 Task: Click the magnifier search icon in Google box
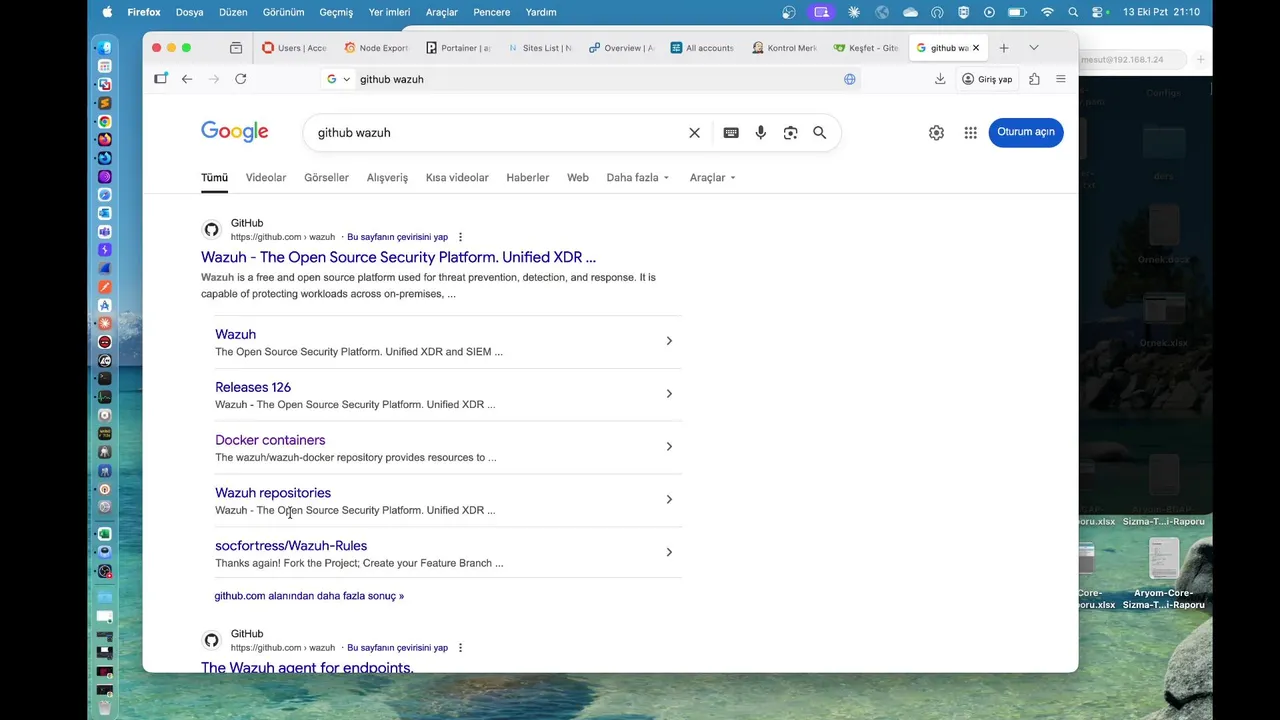coord(820,133)
